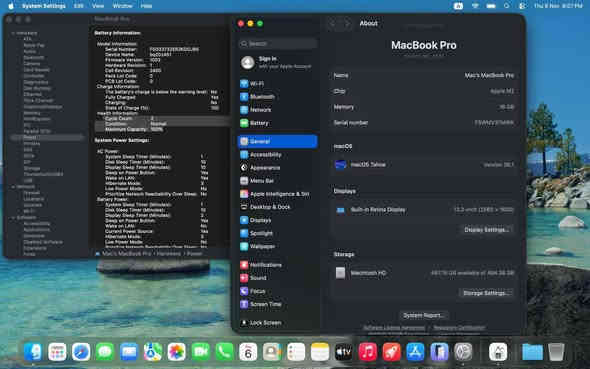Open Battery pane in System Settings sidebar

278,123
